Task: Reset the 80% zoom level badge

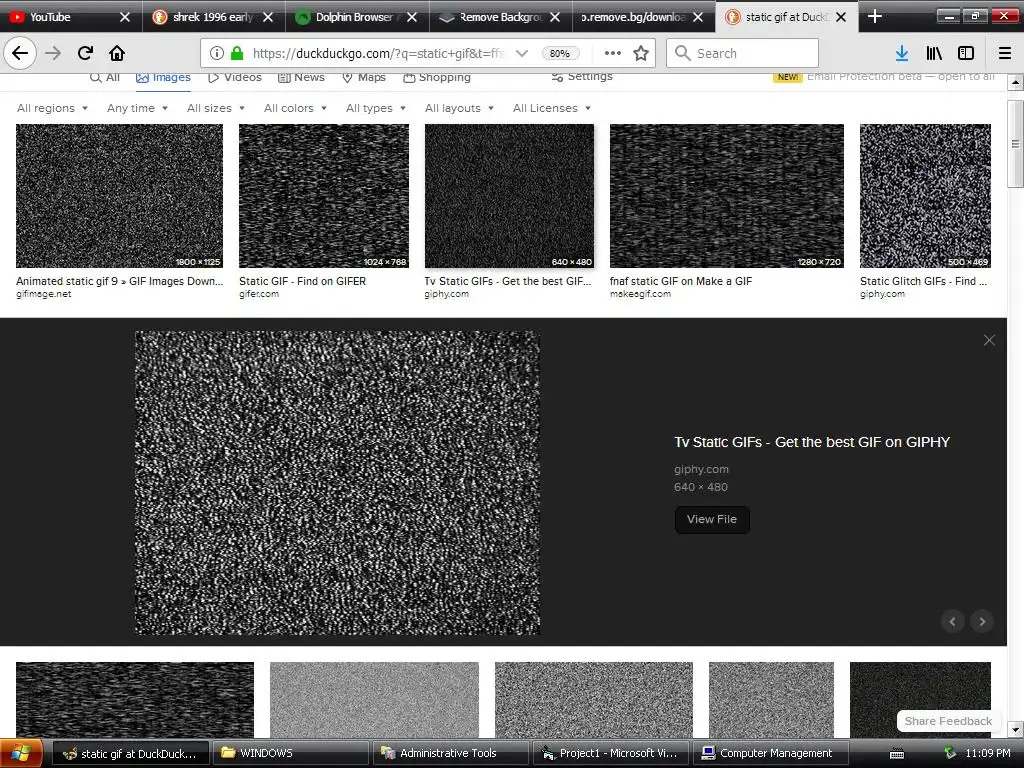Action: pos(560,53)
